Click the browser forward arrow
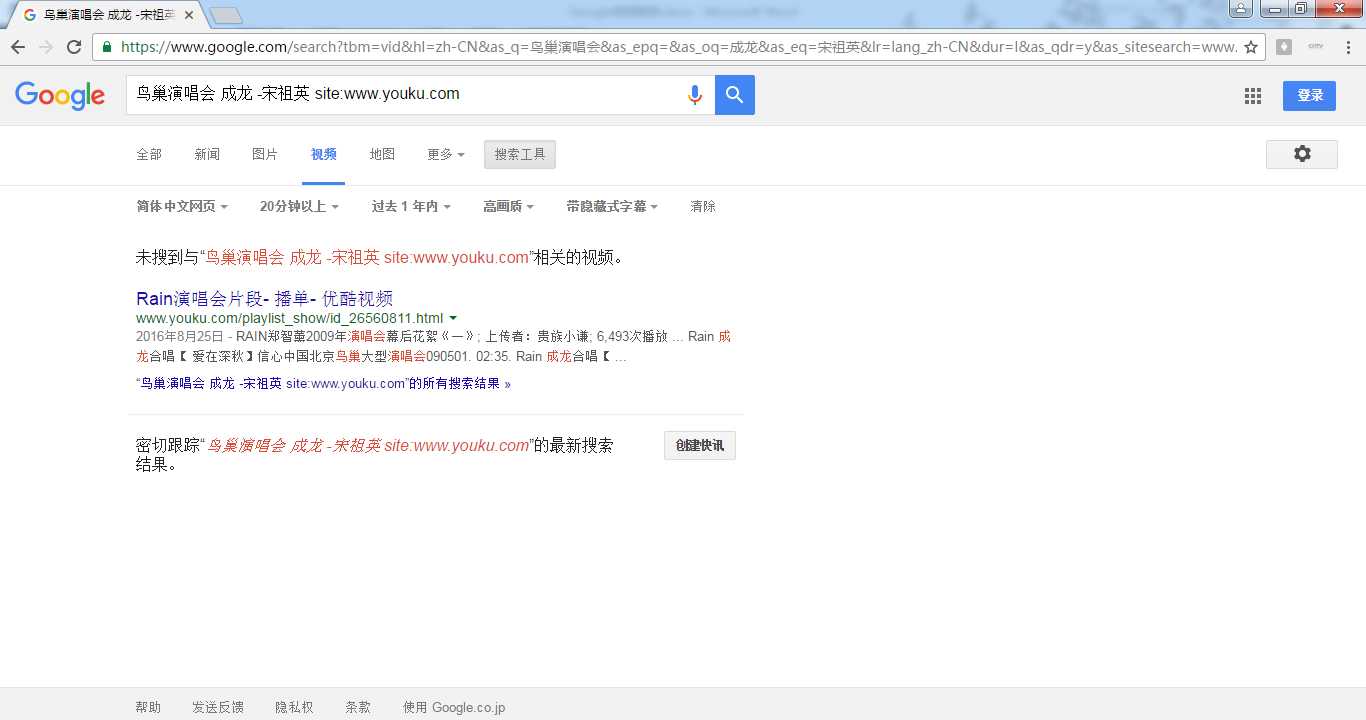Image resolution: width=1366 pixels, height=720 pixels. point(46,47)
